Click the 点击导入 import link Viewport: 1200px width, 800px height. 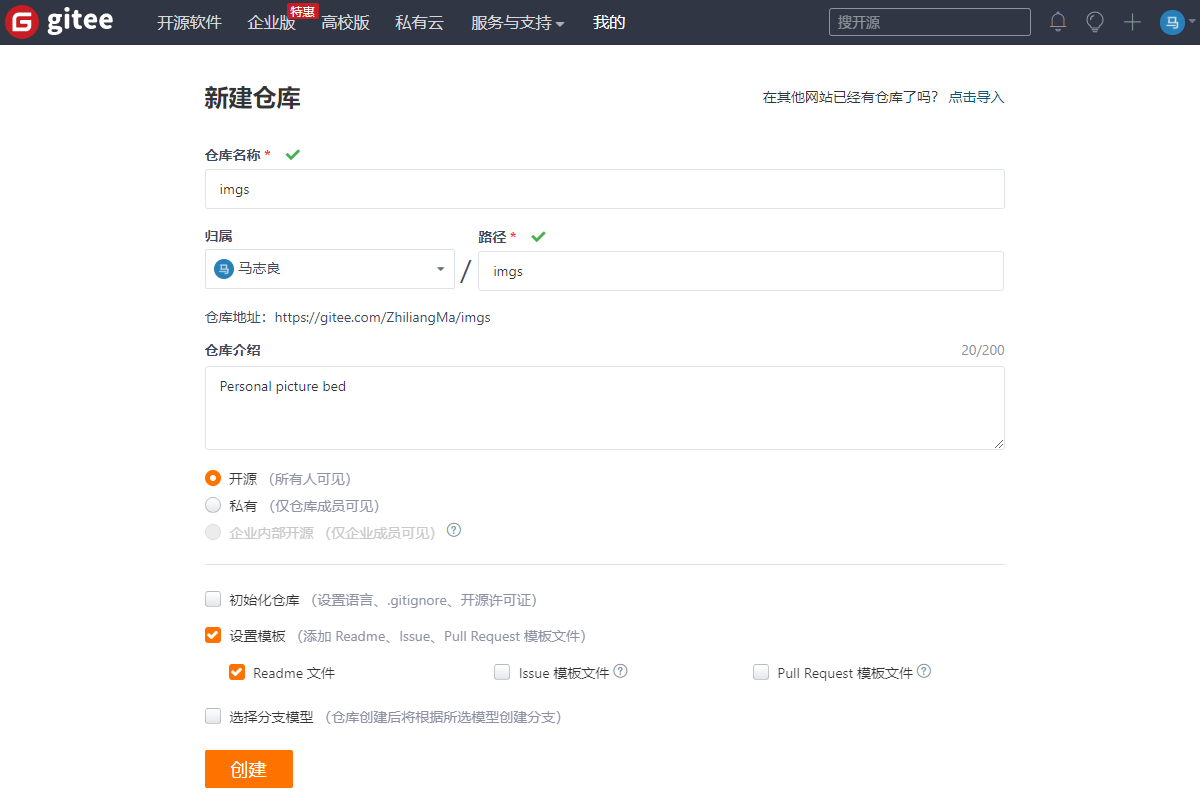click(976, 97)
